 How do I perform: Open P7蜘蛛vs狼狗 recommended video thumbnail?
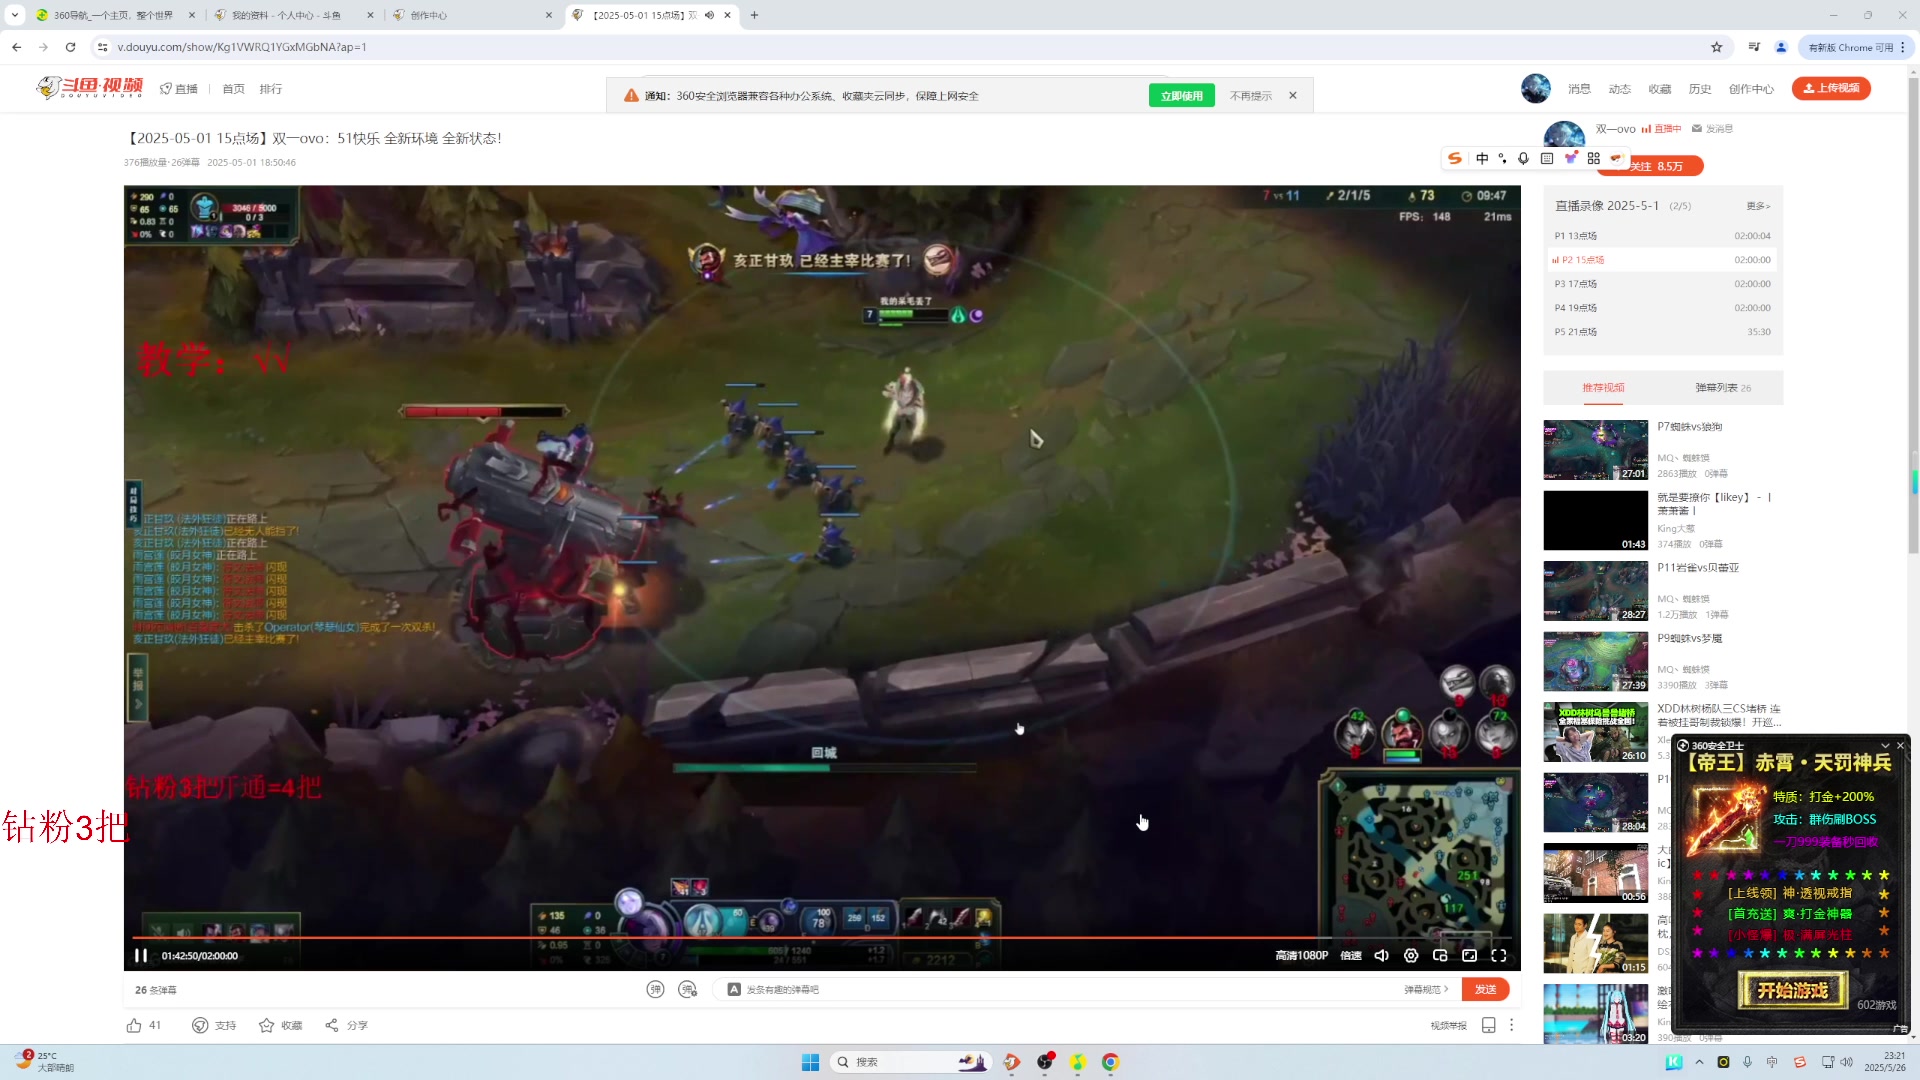(1595, 450)
